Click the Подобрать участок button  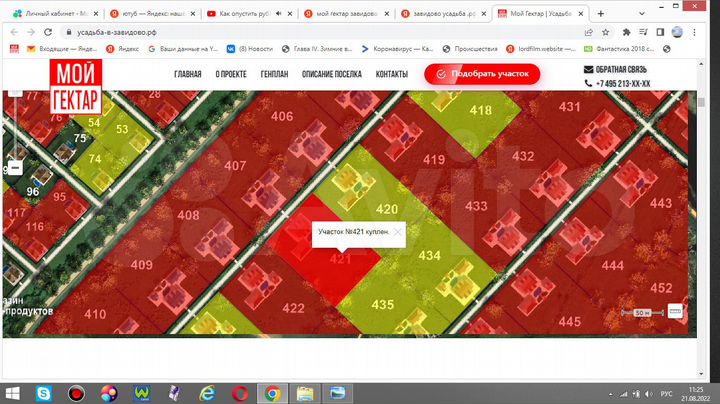pos(482,74)
